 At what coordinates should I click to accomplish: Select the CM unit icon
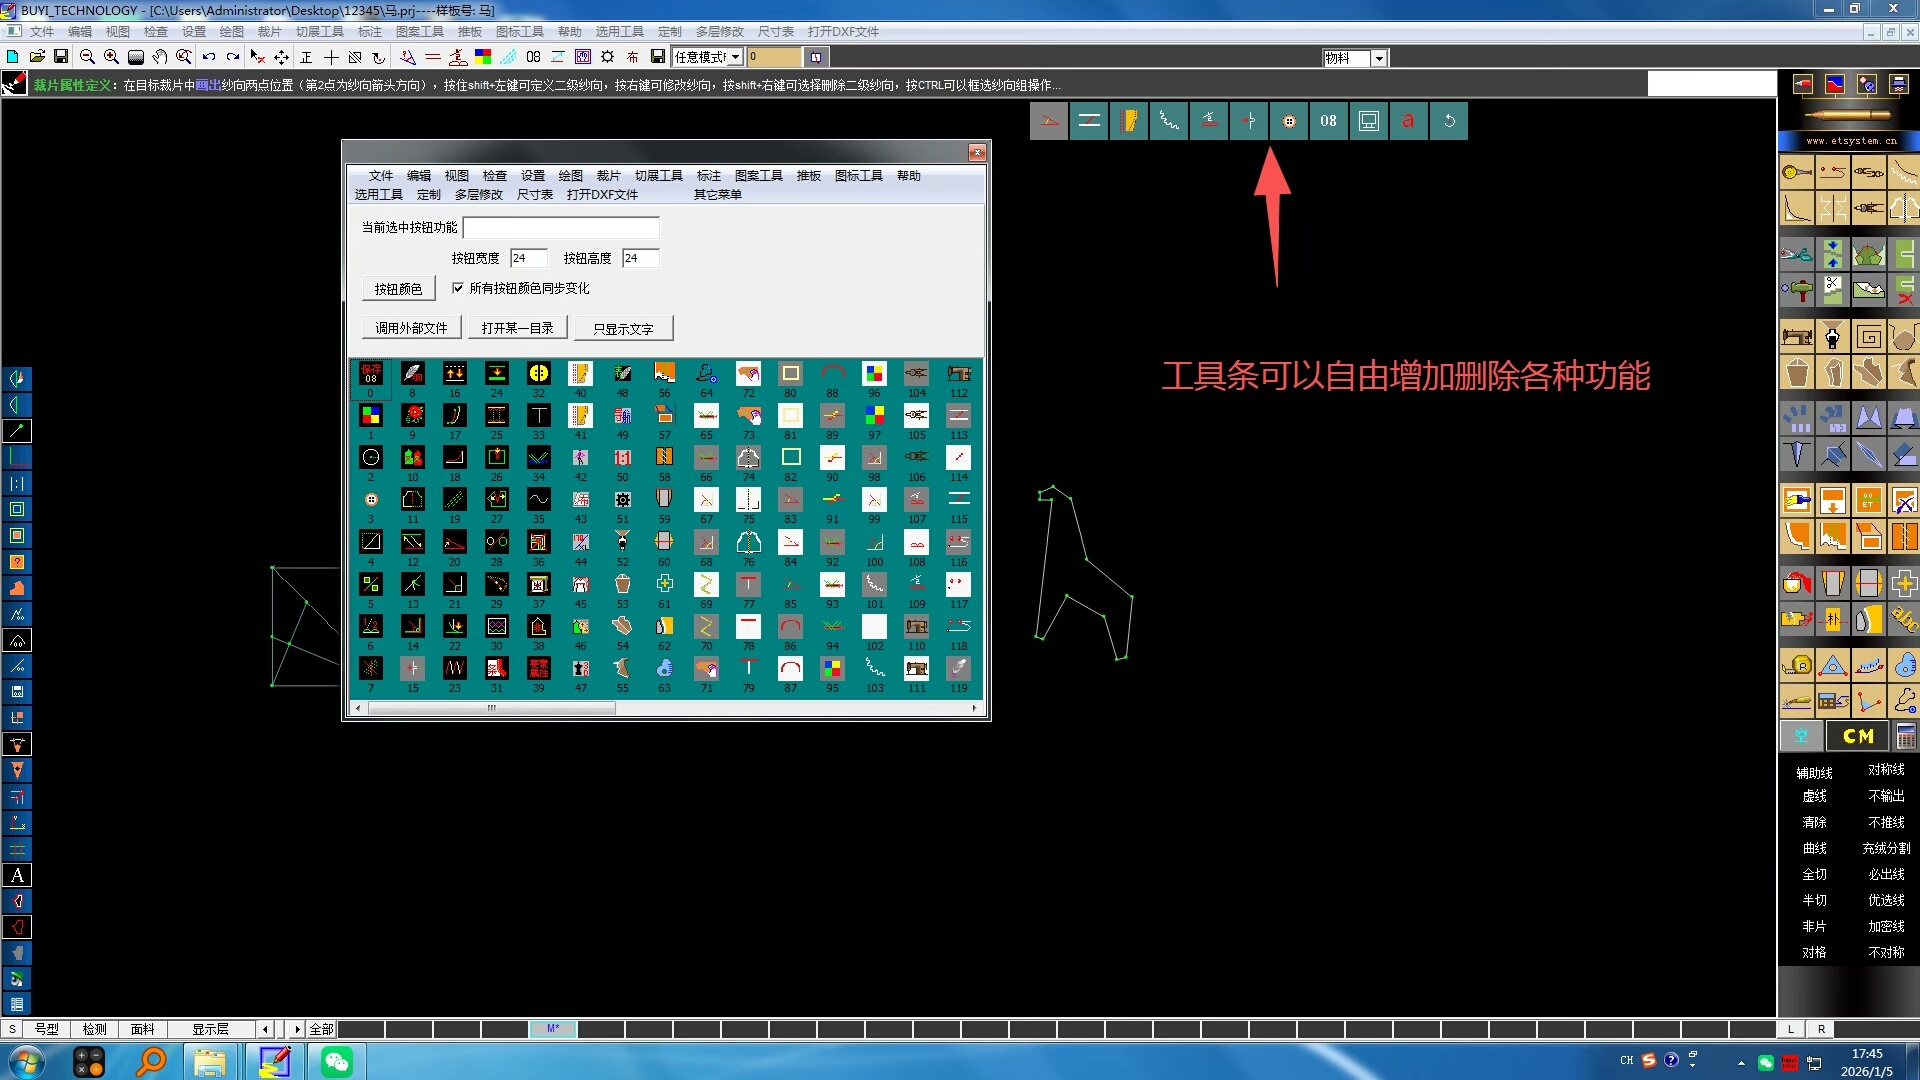coord(1857,736)
